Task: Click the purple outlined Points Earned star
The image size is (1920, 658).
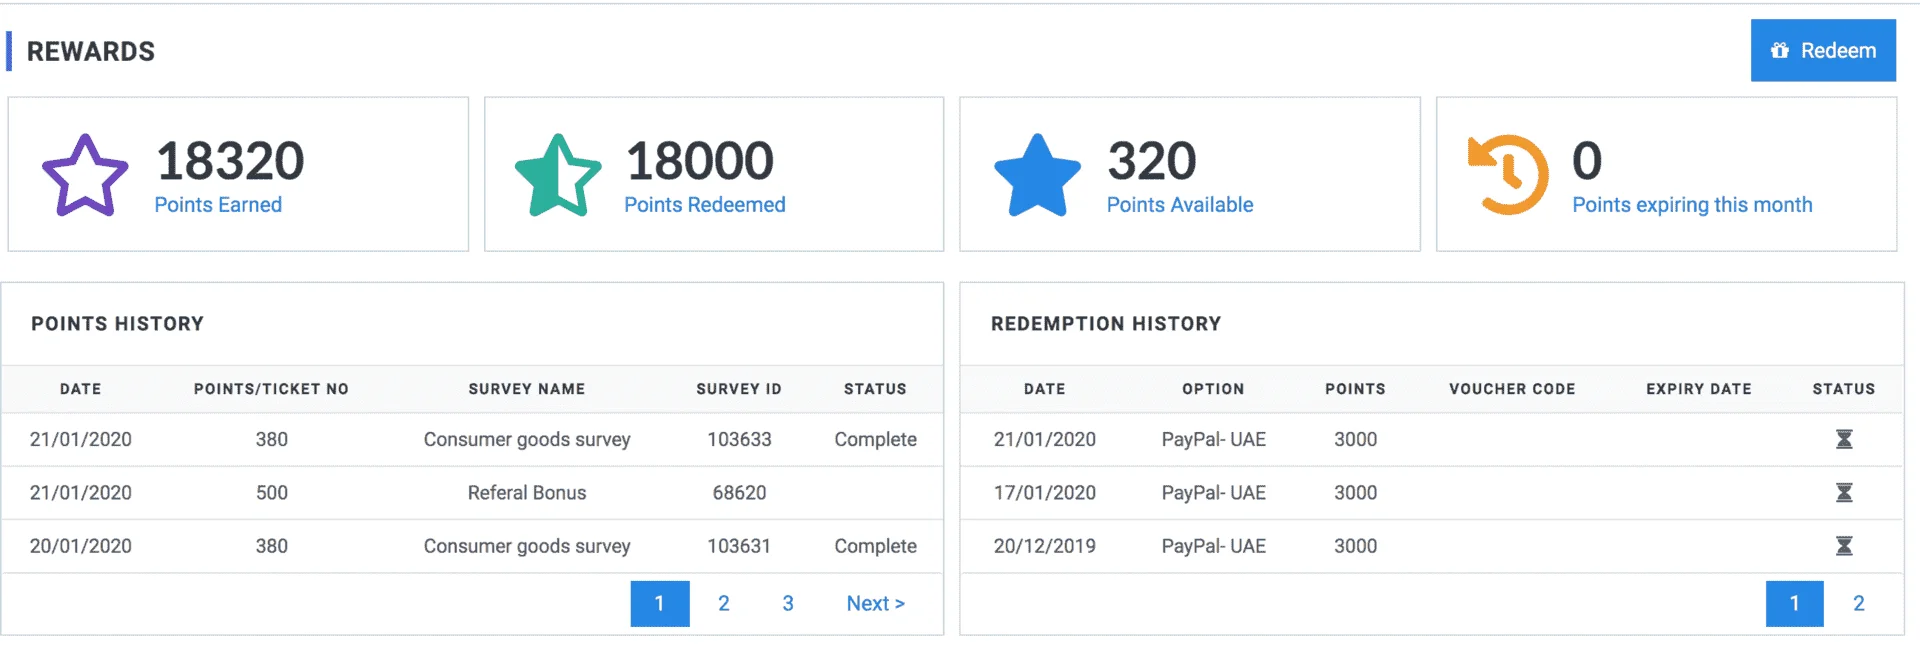Action: pyautogui.click(x=85, y=175)
